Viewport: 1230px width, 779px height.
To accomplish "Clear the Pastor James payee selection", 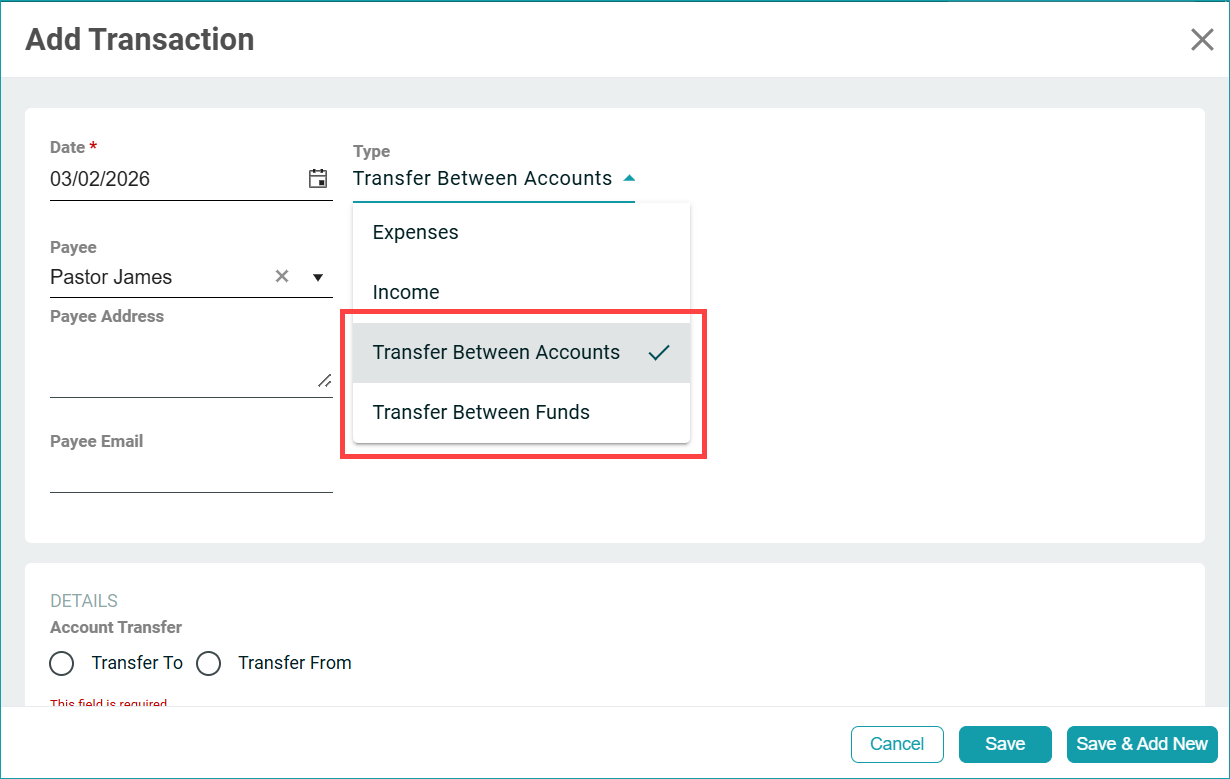I will [282, 277].
